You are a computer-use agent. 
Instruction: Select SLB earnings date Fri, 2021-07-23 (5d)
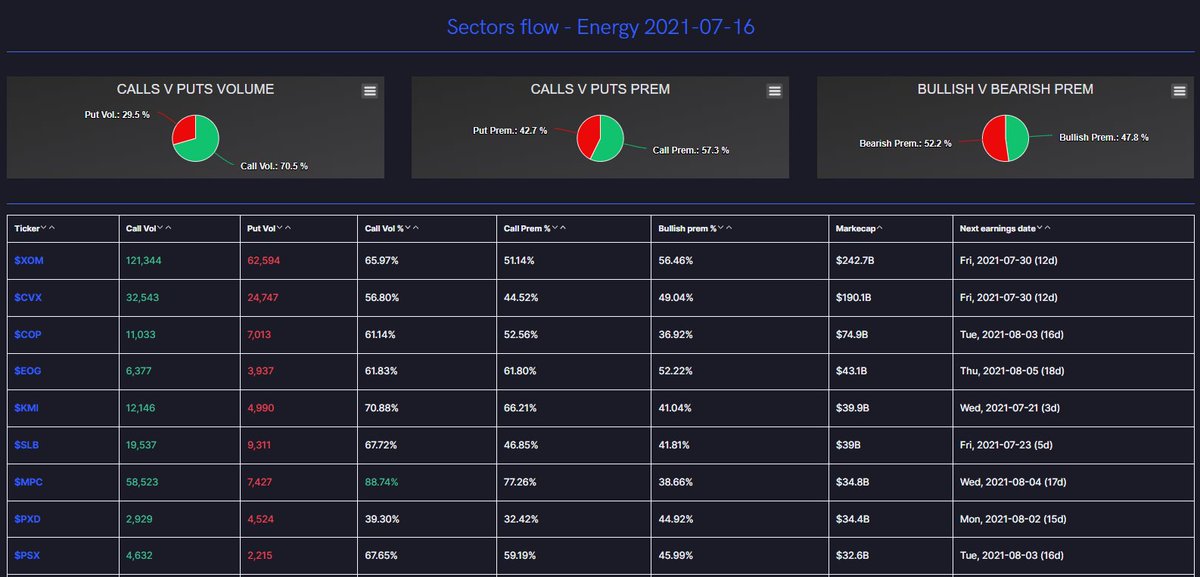pos(1005,445)
